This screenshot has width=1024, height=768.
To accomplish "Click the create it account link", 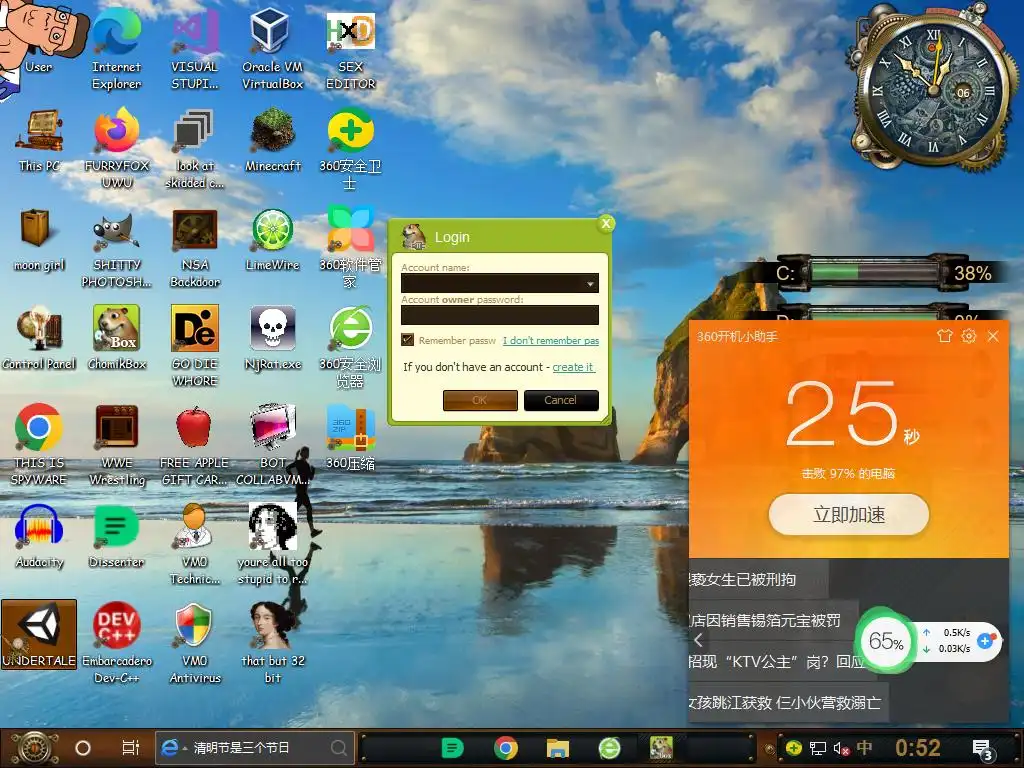I will 573,367.
